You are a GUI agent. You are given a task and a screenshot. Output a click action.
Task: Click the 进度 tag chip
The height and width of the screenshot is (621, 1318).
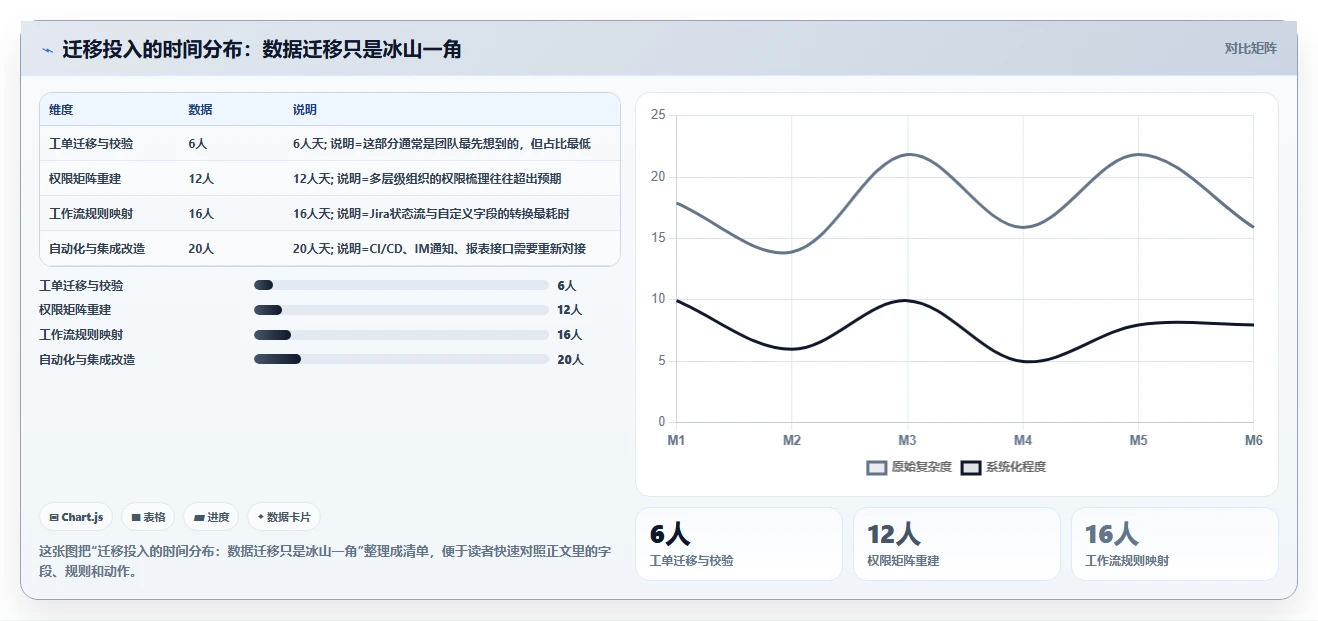(x=211, y=517)
